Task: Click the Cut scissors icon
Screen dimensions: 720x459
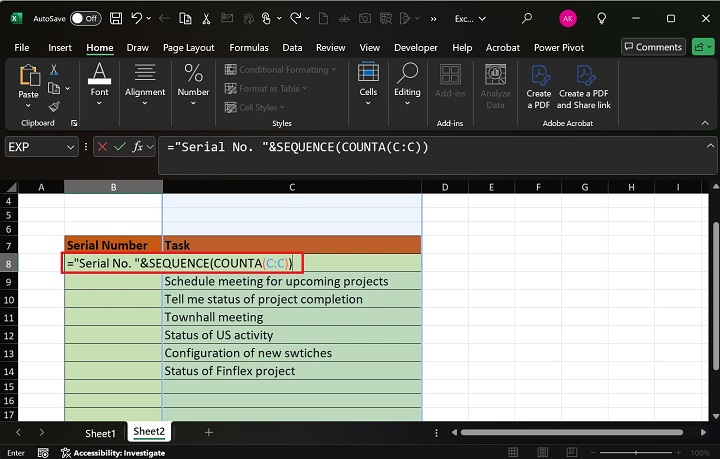Action: tap(54, 69)
